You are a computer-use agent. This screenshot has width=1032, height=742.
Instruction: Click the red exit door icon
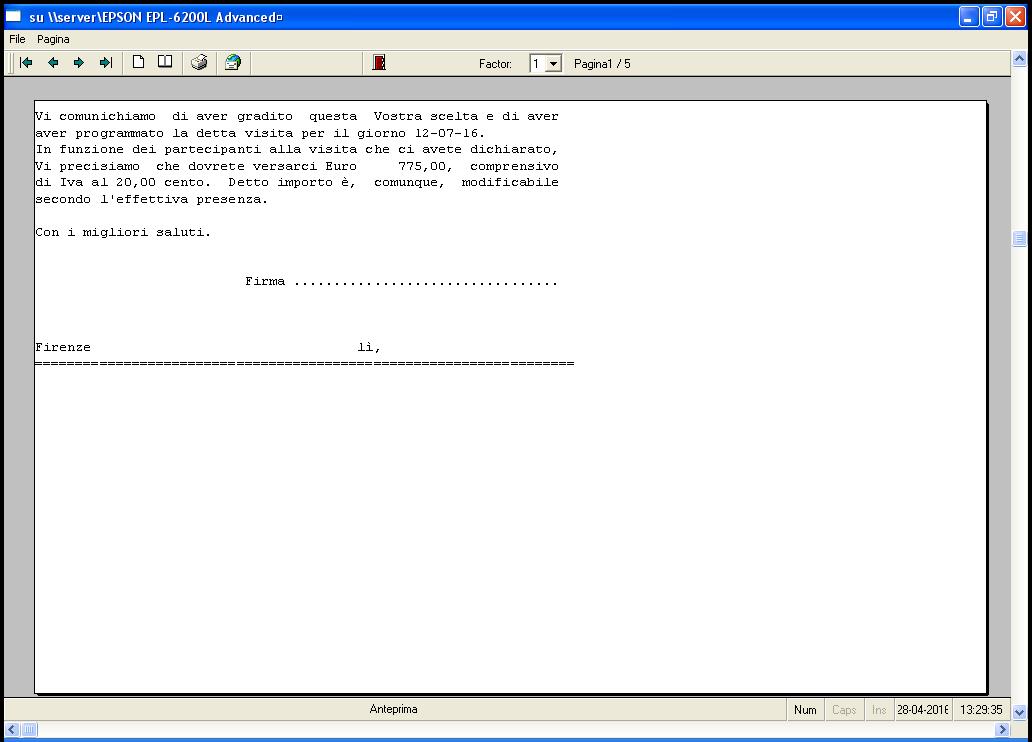pos(379,63)
